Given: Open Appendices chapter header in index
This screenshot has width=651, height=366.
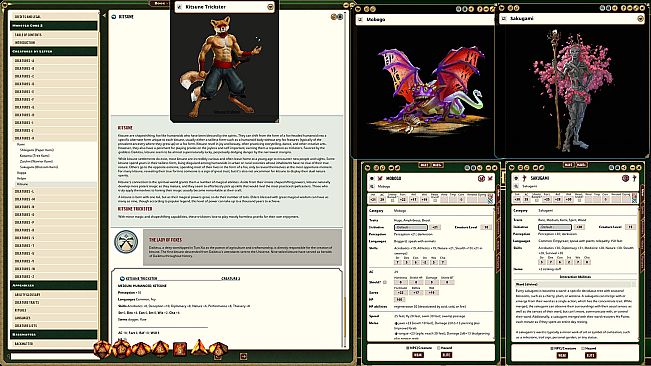Looking at the screenshot, I should pos(54,285).
